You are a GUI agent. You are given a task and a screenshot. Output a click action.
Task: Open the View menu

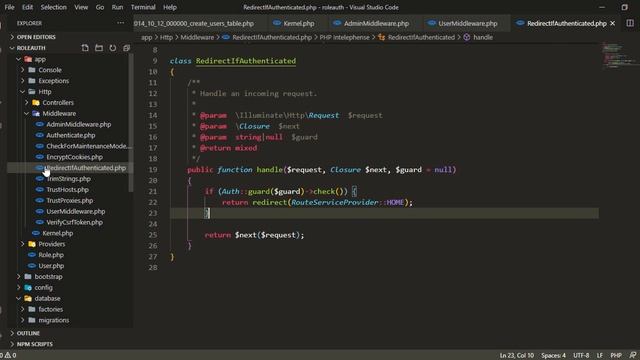[x=81, y=7]
